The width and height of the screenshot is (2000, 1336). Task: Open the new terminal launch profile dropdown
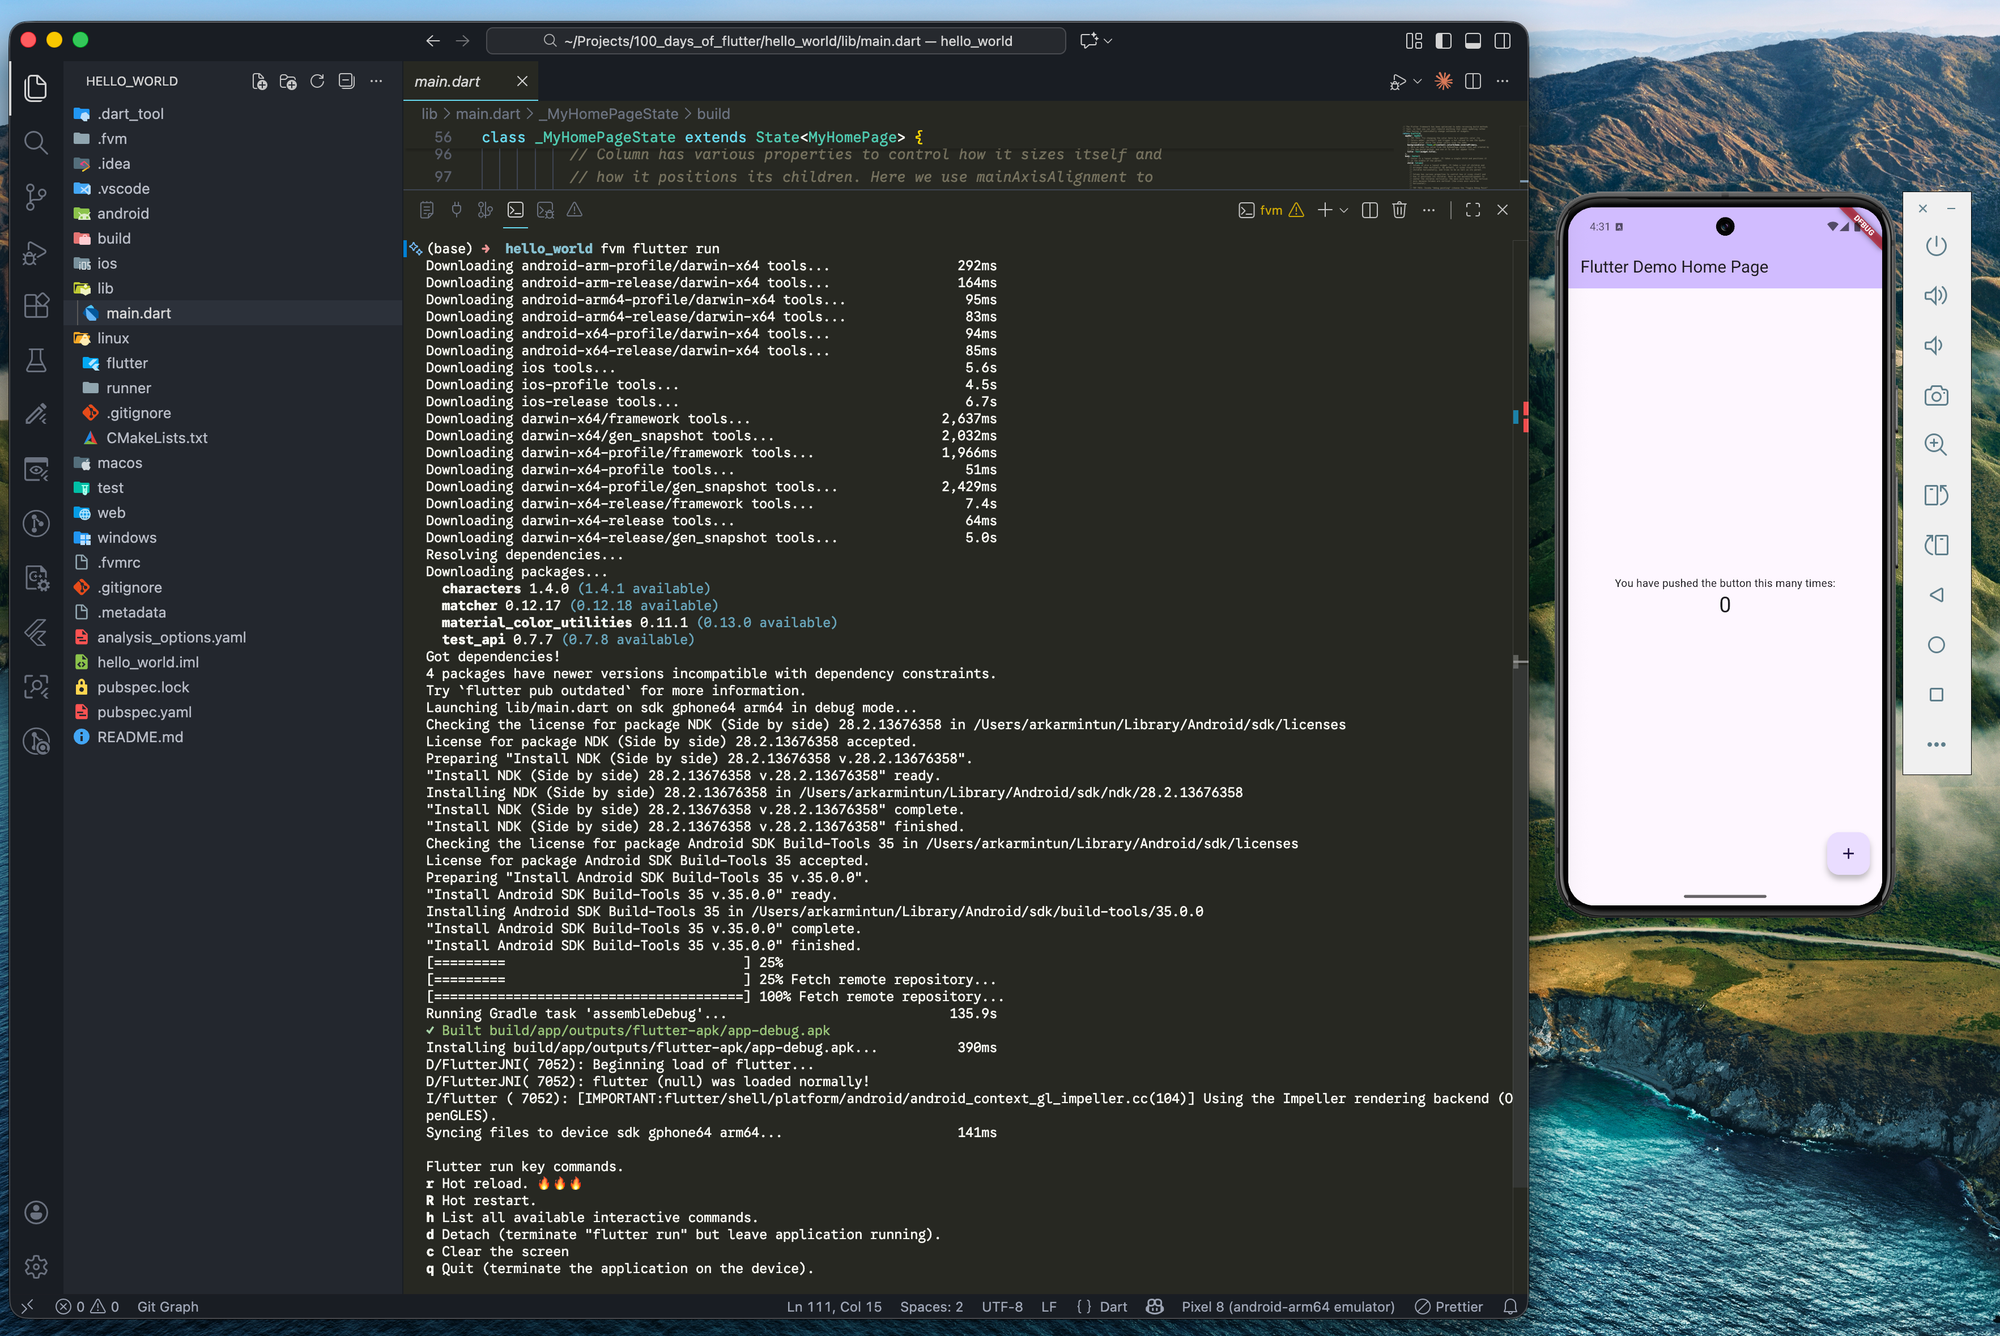tap(1344, 210)
